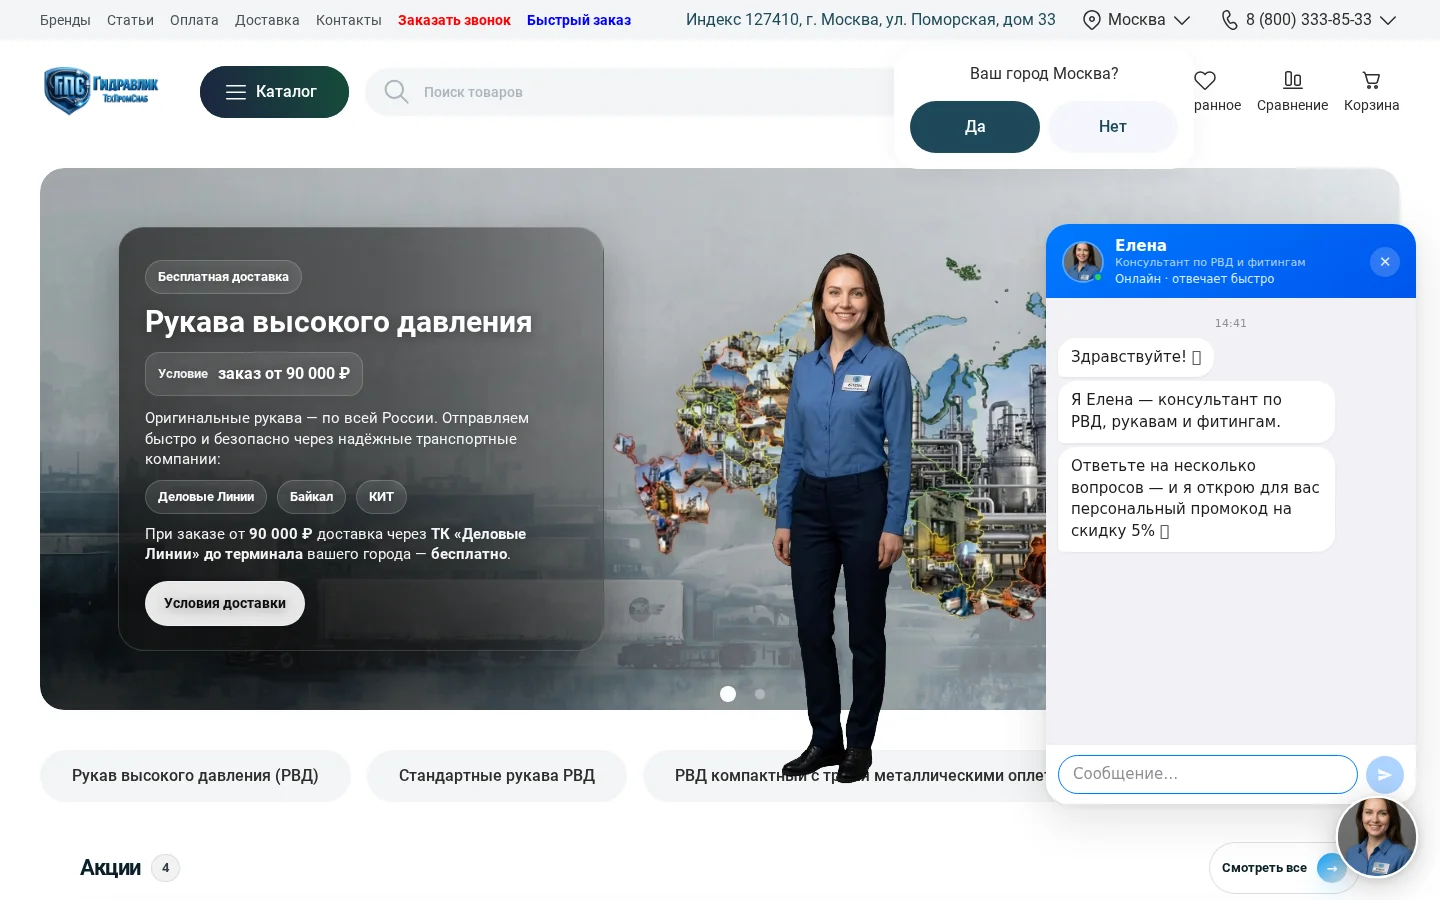The width and height of the screenshot is (1440, 900).
Task: Open Смотреть все promotions link
Action: click(x=1264, y=868)
